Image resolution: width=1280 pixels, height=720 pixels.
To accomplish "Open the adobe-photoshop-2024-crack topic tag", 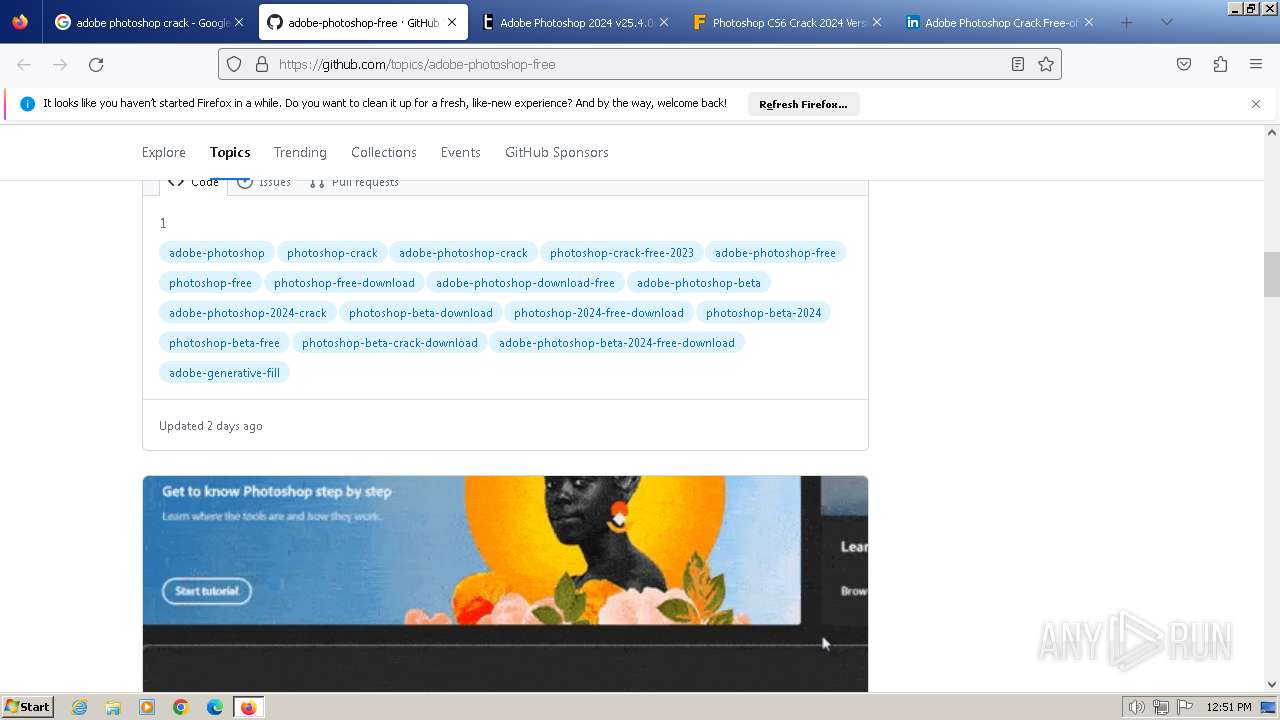I will click(248, 313).
